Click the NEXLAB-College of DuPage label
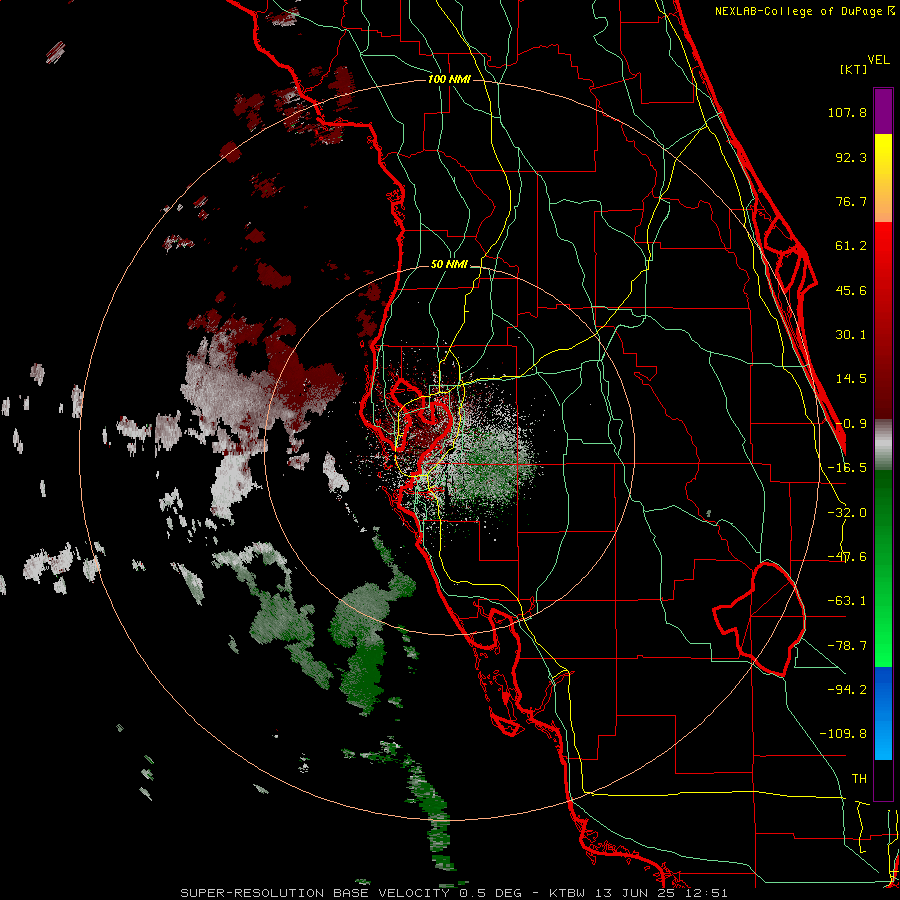900x900 pixels. point(804,11)
